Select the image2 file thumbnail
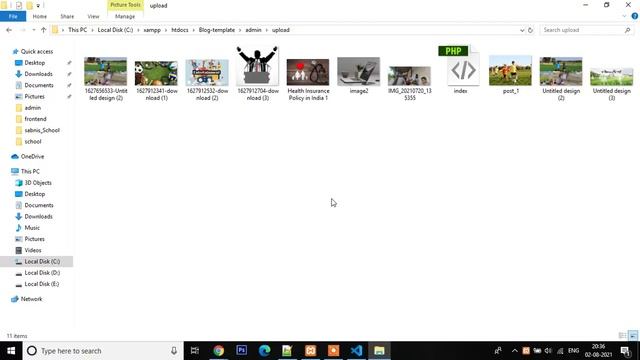This screenshot has width=640, height=360. [x=359, y=76]
